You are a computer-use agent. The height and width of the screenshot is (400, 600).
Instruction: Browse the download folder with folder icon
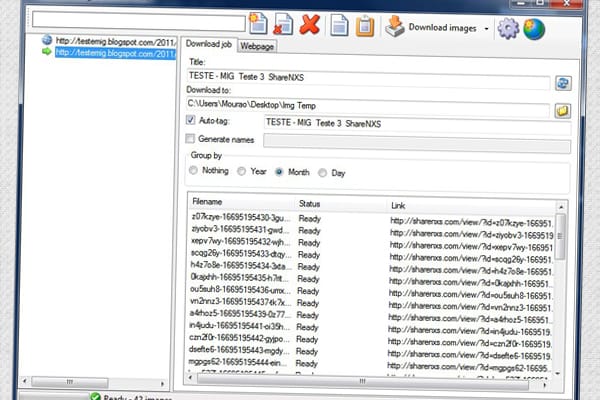pyautogui.click(x=562, y=111)
